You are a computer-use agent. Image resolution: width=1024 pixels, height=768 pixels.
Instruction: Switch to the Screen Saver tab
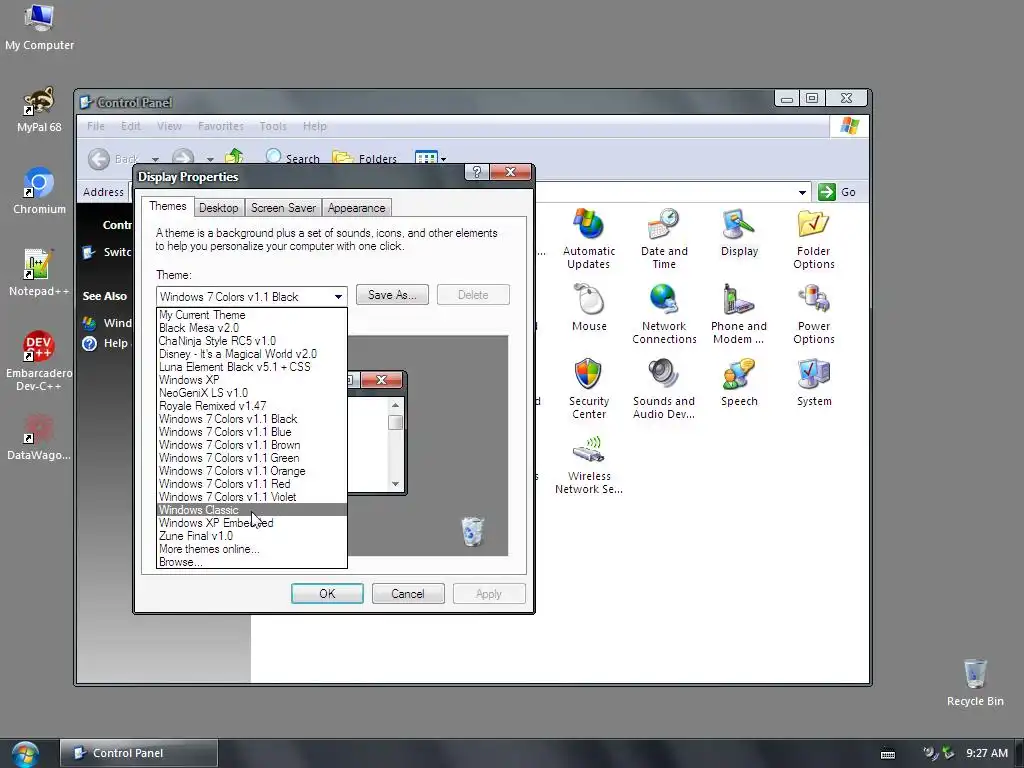[x=283, y=208]
